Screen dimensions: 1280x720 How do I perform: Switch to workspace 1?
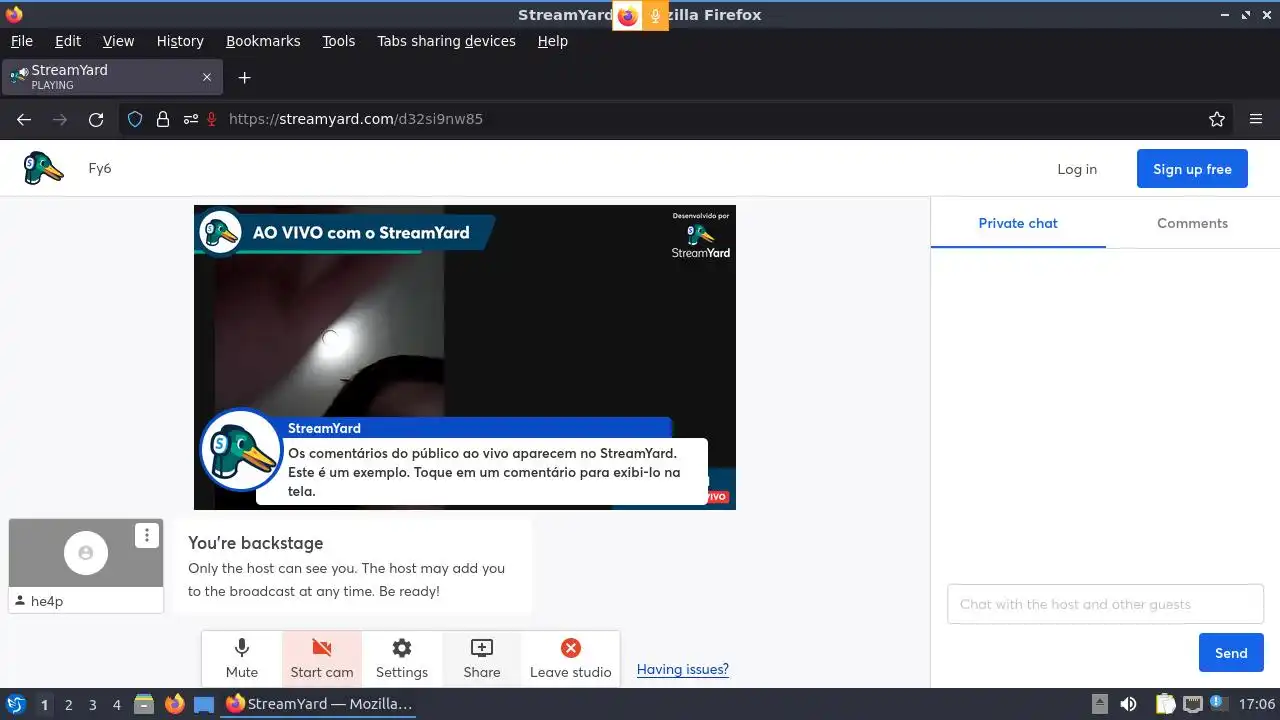pos(44,704)
